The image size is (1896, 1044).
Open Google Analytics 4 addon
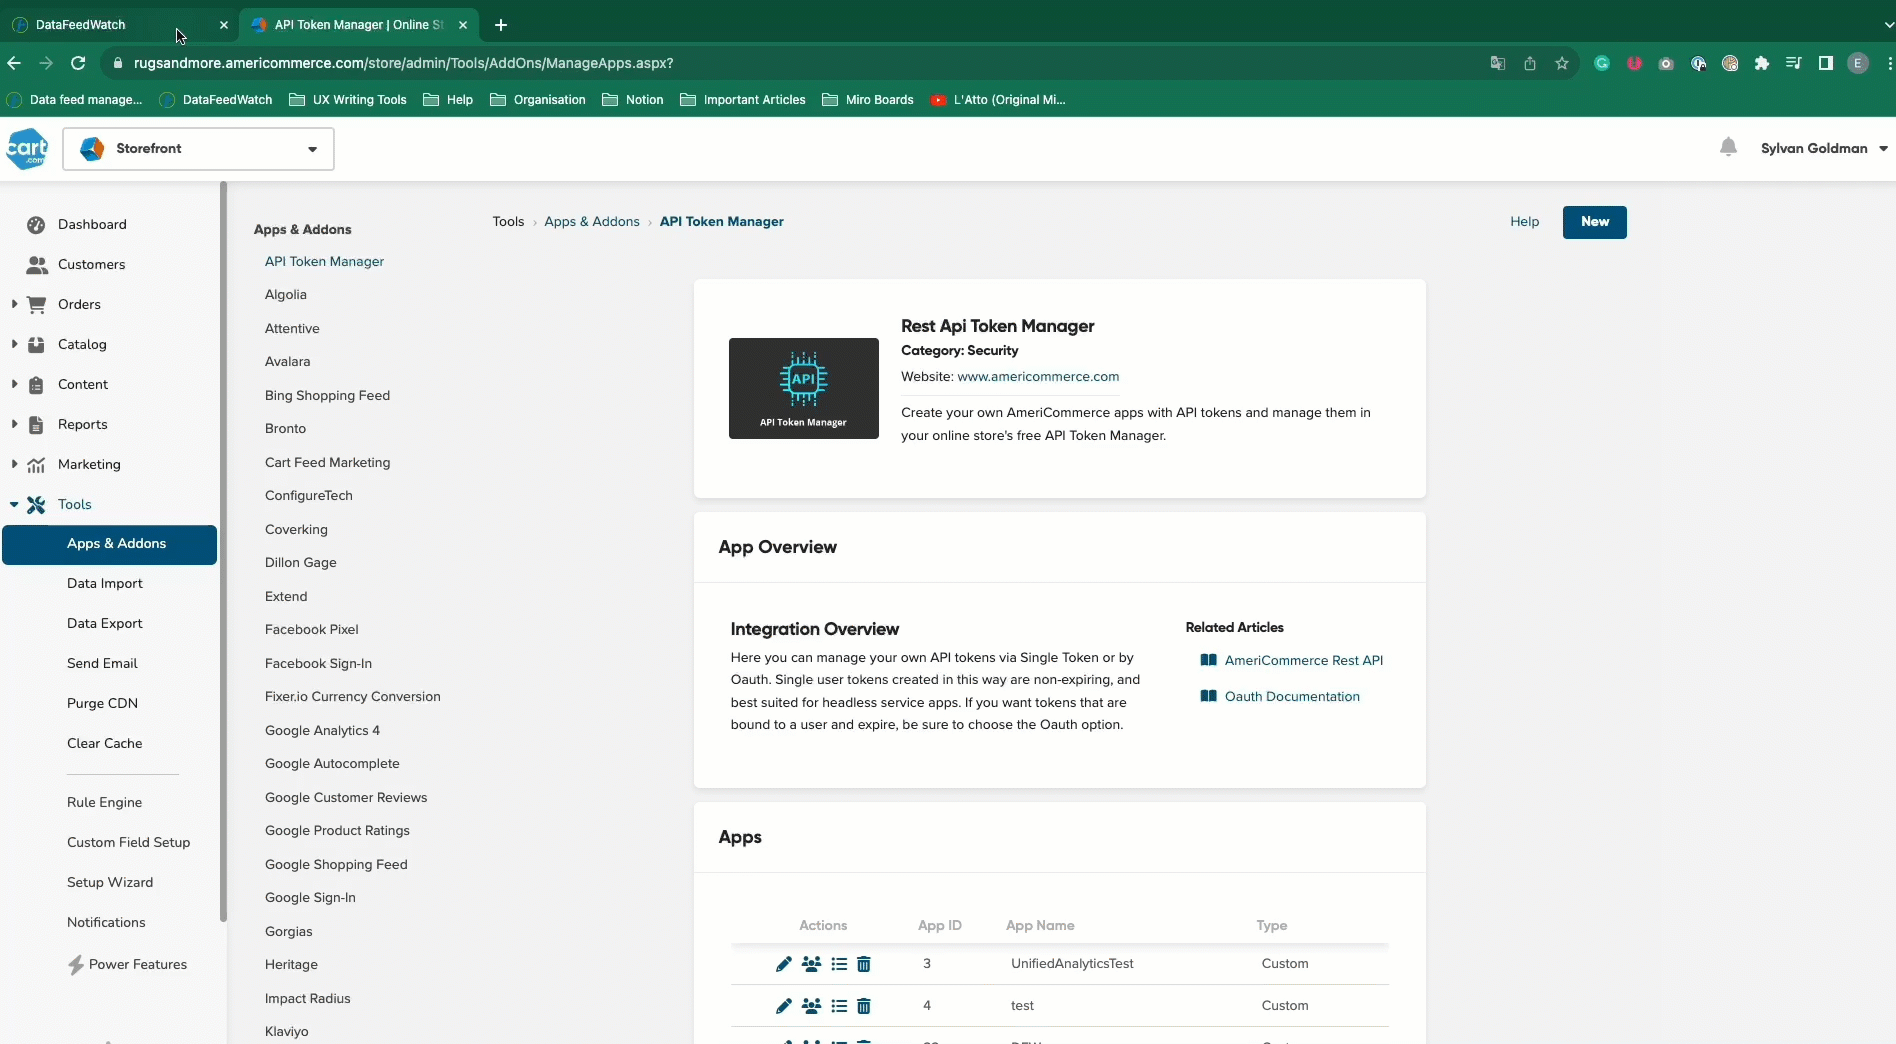click(x=322, y=731)
